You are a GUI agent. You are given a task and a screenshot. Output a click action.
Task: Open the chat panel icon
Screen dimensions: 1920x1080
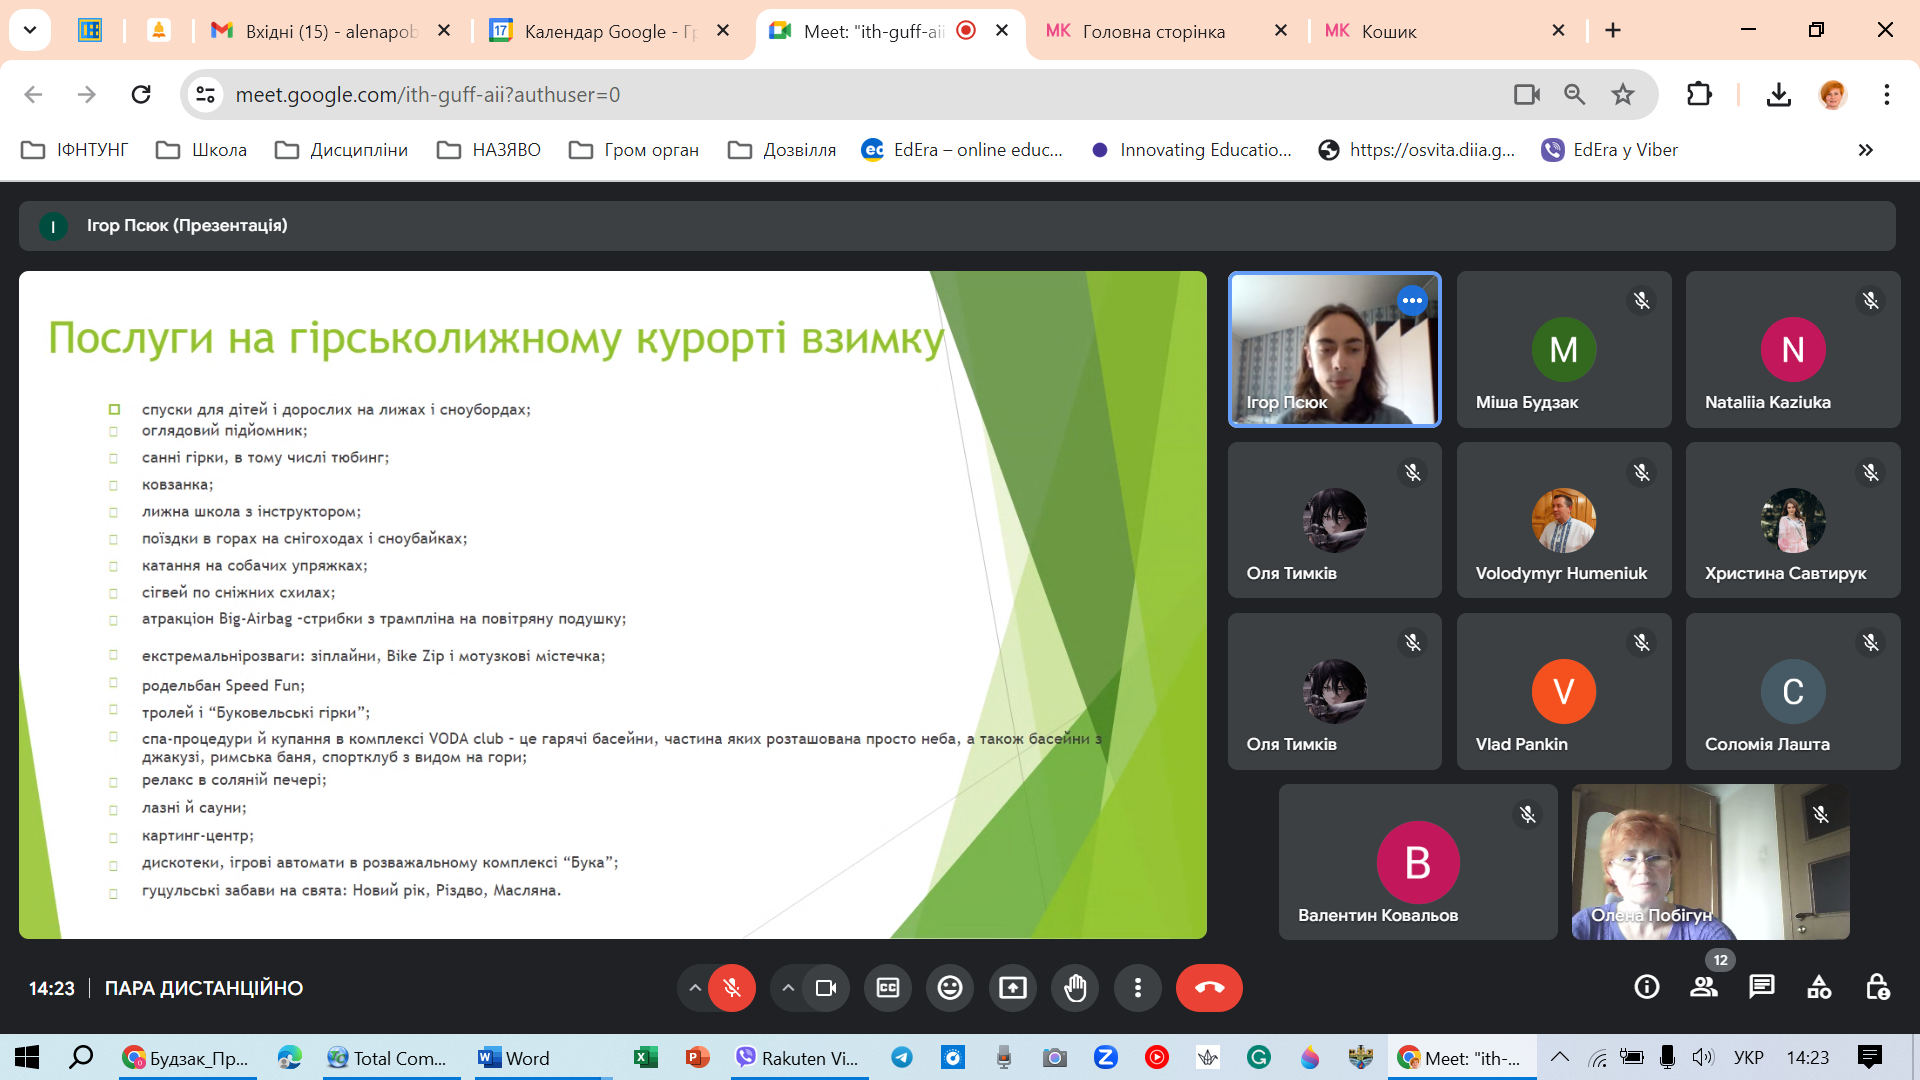[x=1761, y=988]
